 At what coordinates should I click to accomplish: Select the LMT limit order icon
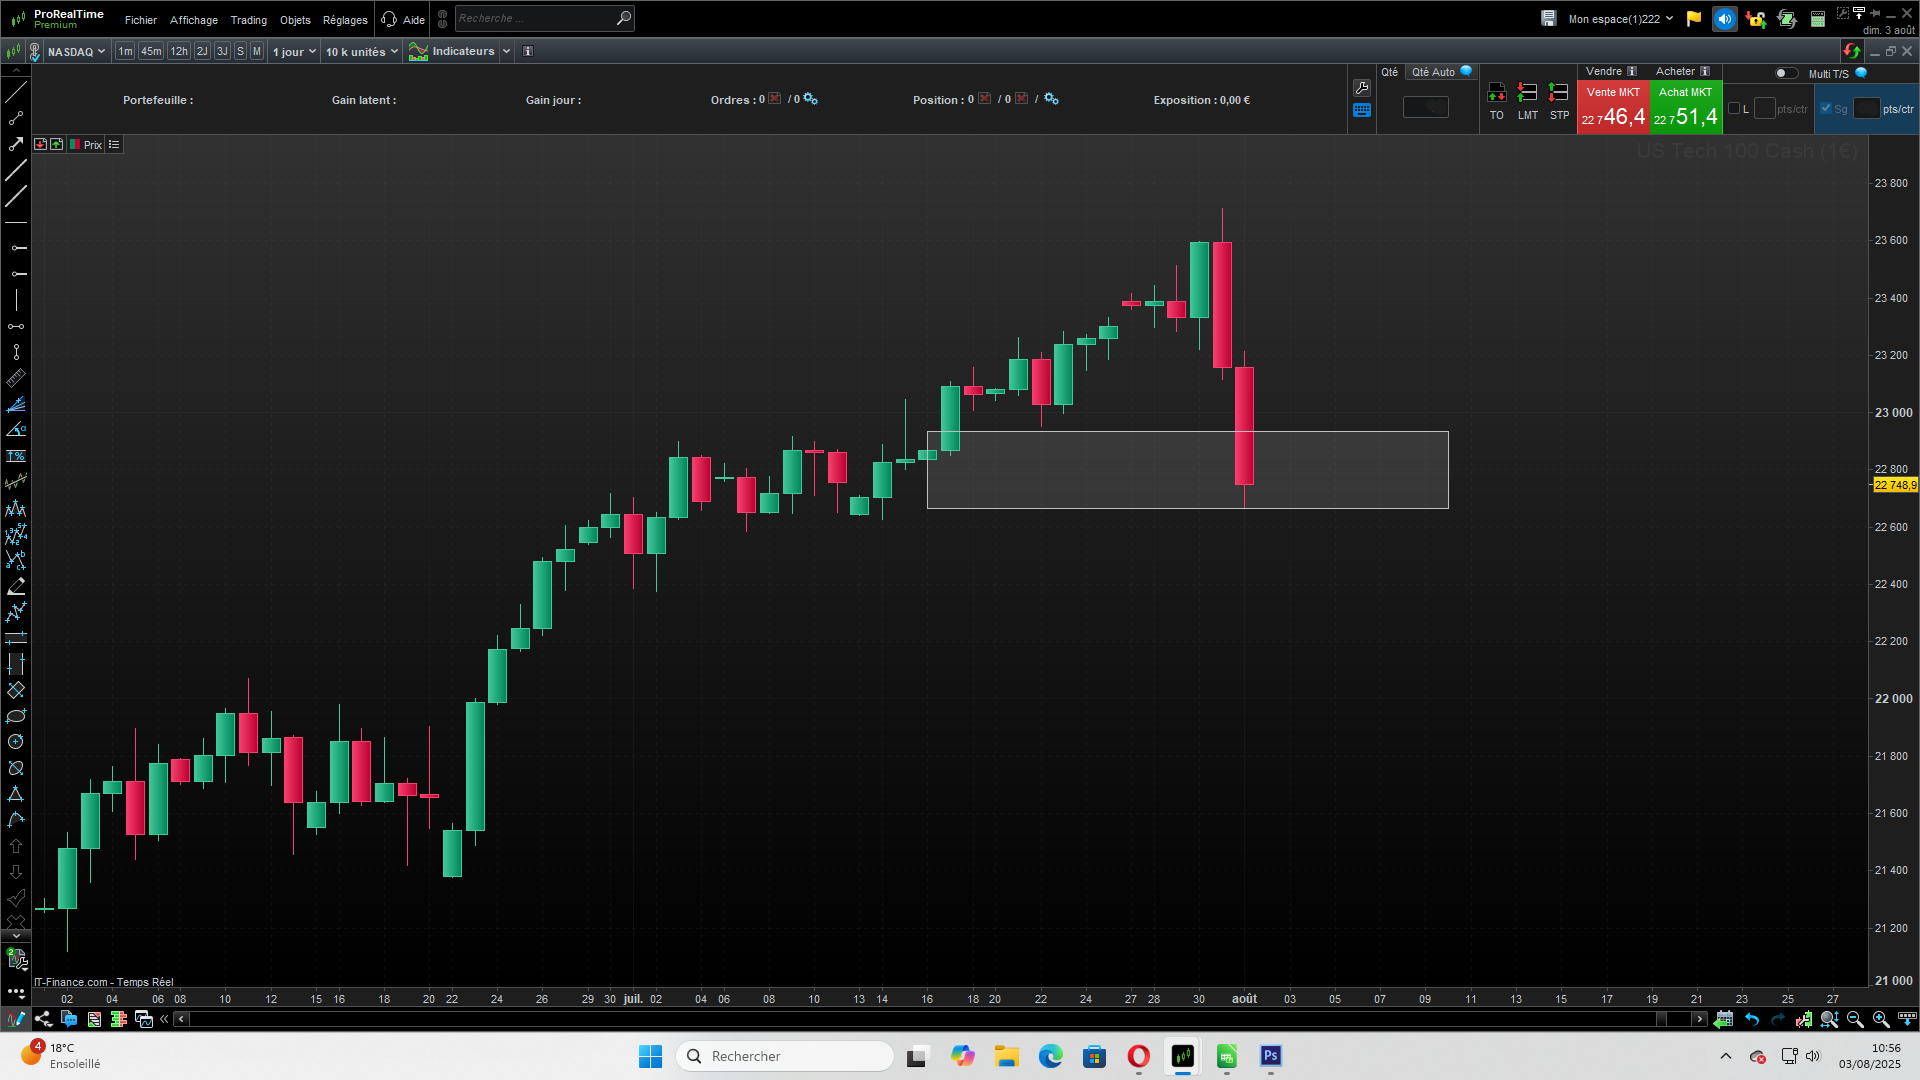(1527, 93)
